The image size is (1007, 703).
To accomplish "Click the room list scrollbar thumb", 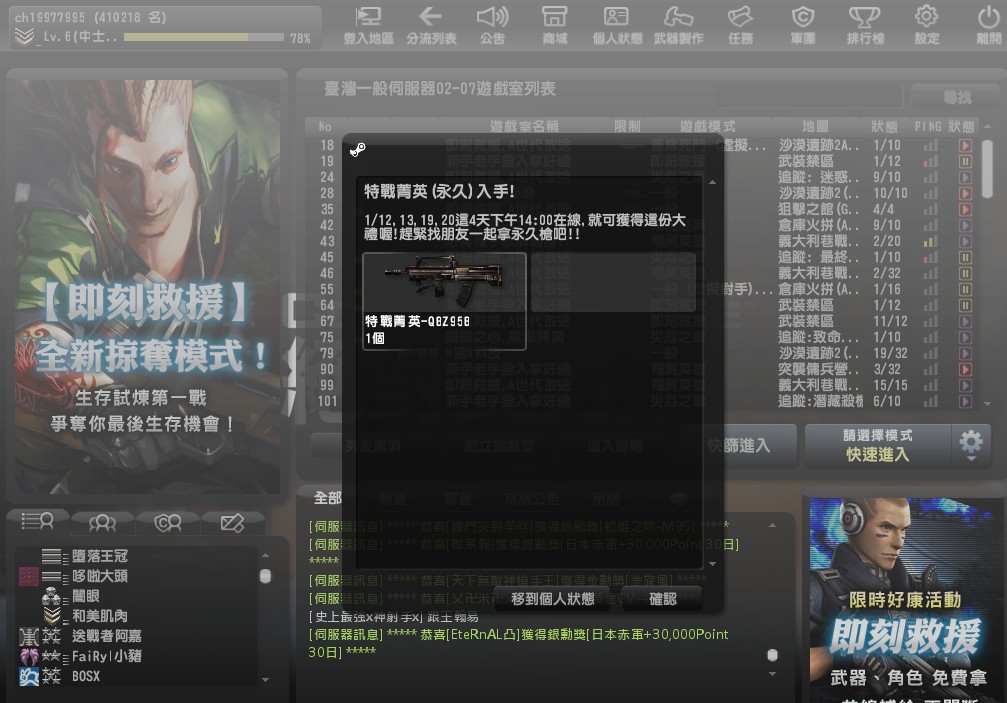I will pos(988,169).
